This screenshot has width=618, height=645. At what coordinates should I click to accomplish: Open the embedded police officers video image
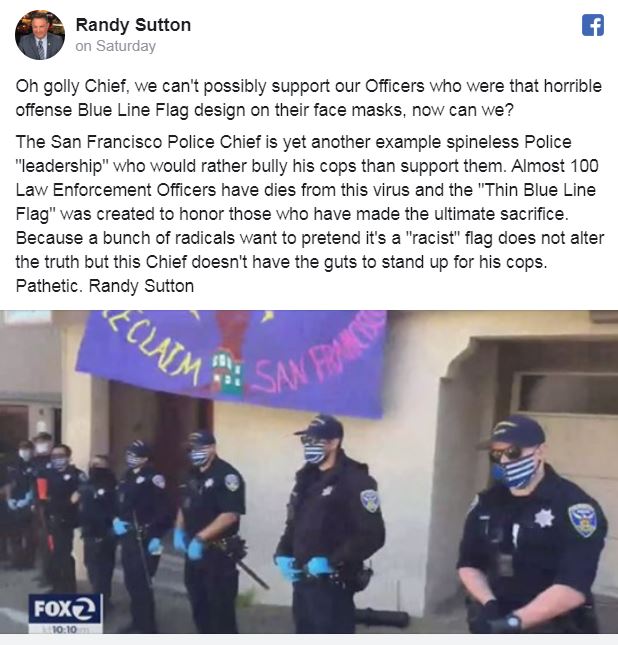309,472
